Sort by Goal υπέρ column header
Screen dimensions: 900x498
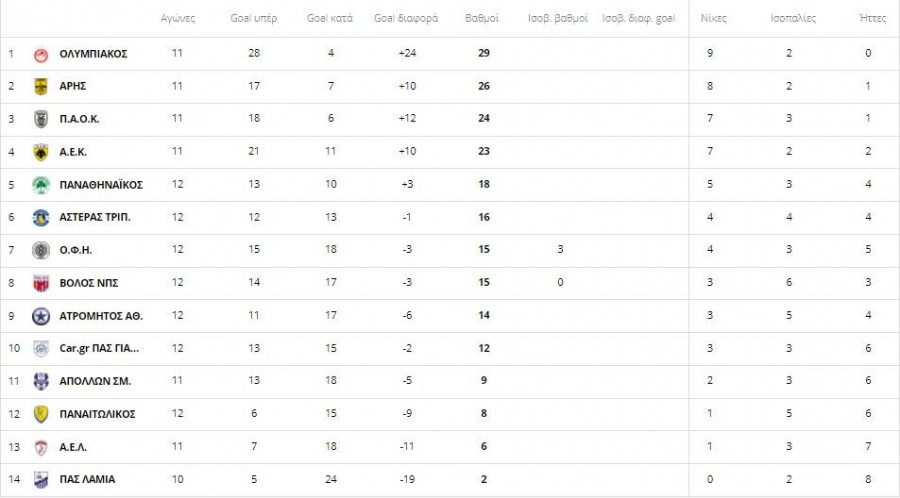pos(253,19)
